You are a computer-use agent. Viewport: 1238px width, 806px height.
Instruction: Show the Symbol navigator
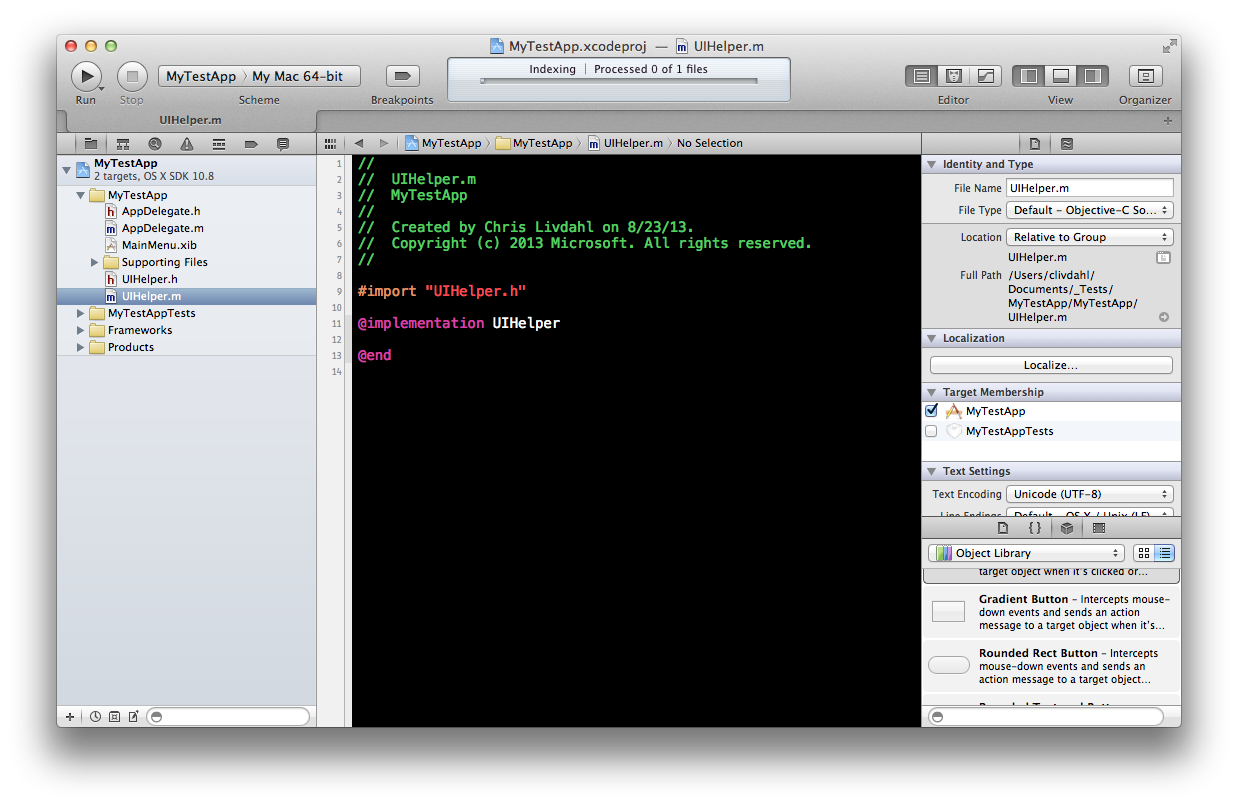tap(123, 144)
